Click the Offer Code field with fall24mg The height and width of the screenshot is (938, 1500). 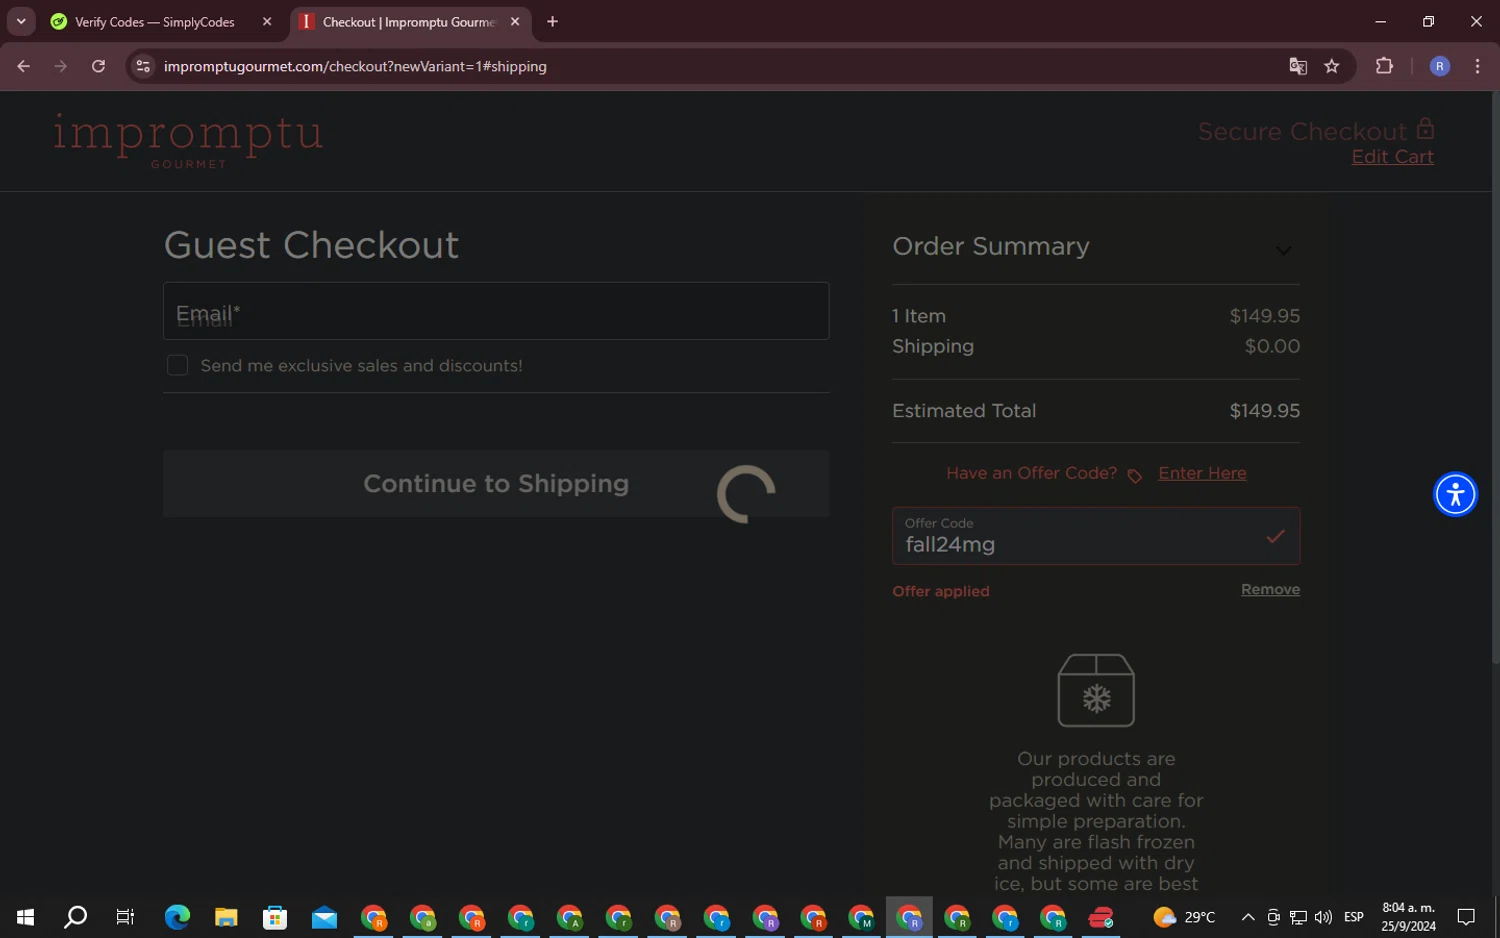pos(1096,536)
